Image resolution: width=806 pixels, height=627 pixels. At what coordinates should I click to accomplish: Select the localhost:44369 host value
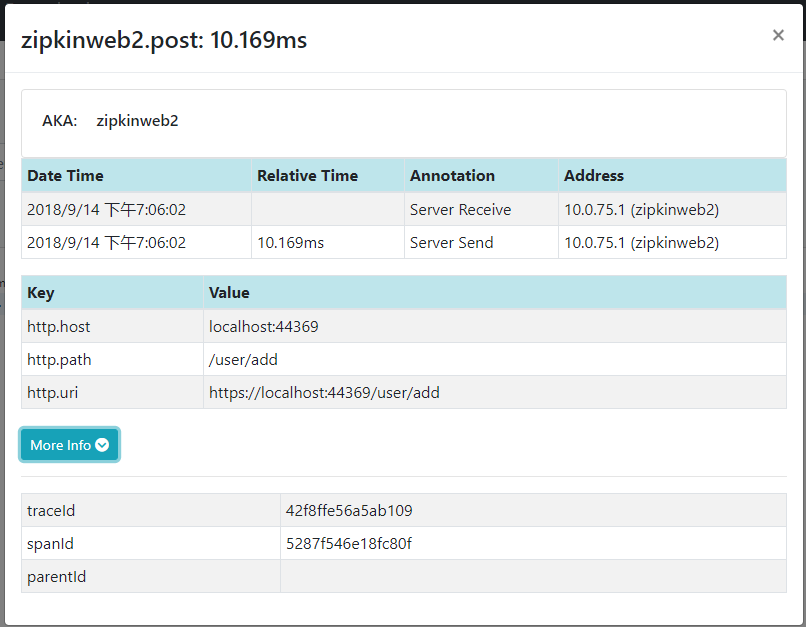click(x=264, y=327)
